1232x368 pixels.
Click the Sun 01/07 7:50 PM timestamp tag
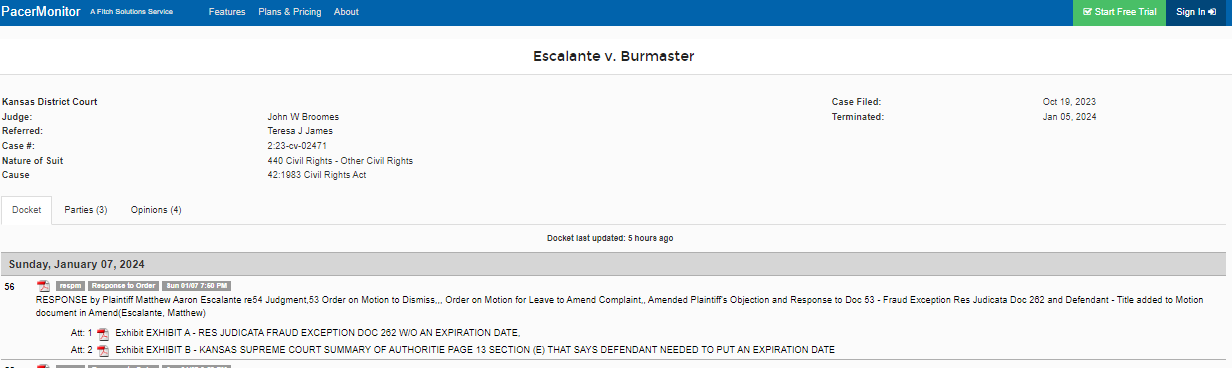pos(197,286)
